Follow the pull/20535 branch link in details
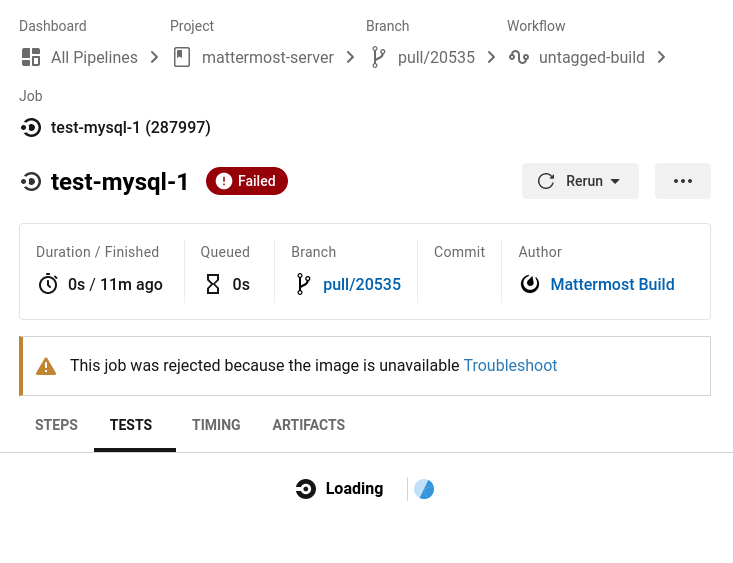The width and height of the screenshot is (733, 563). click(362, 284)
